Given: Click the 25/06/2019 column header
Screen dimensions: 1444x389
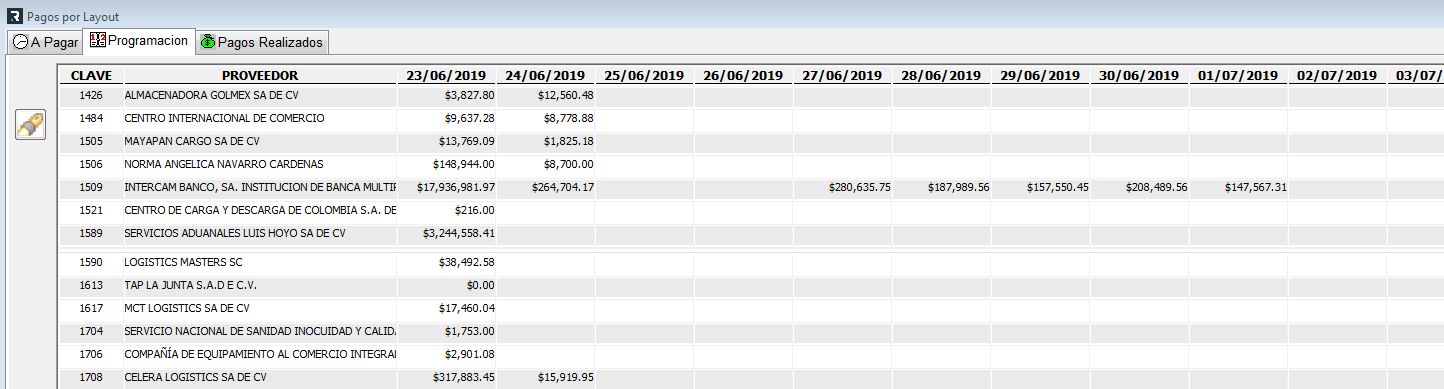Looking at the screenshot, I should coord(645,76).
